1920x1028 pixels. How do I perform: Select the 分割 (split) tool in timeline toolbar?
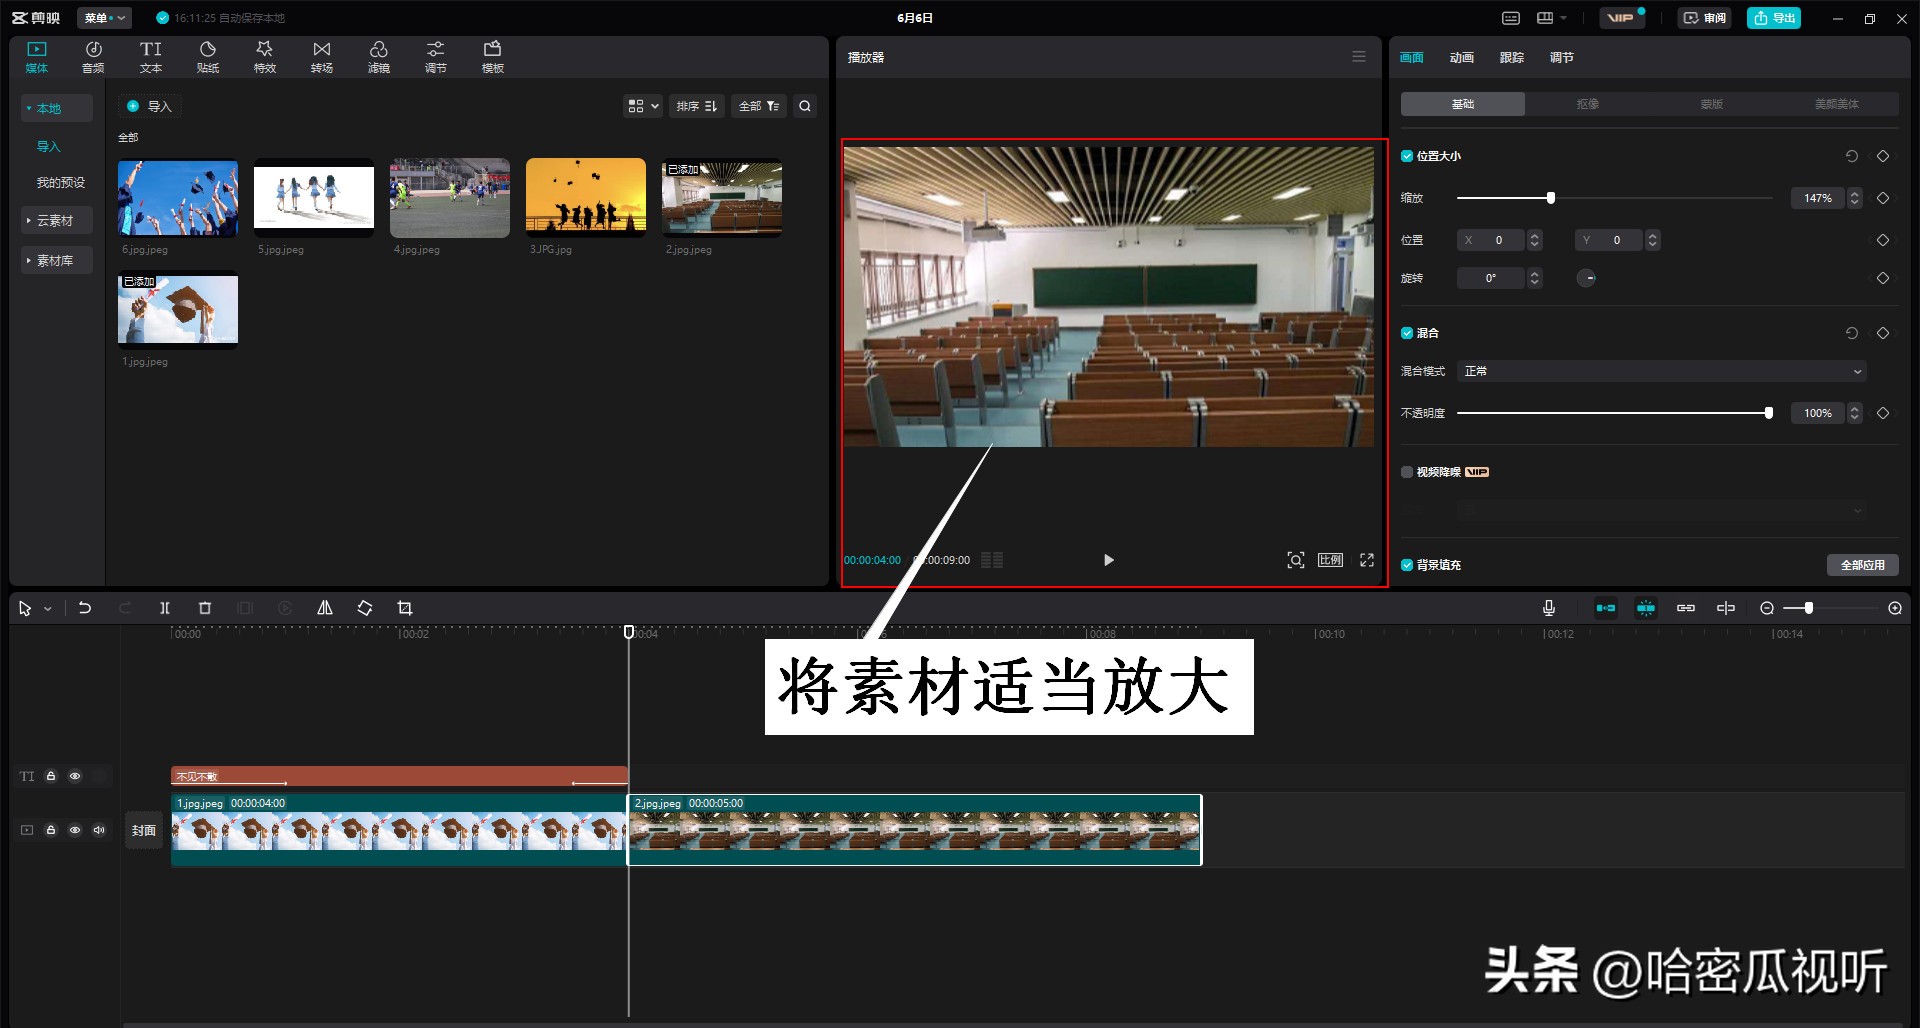click(x=164, y=607)
